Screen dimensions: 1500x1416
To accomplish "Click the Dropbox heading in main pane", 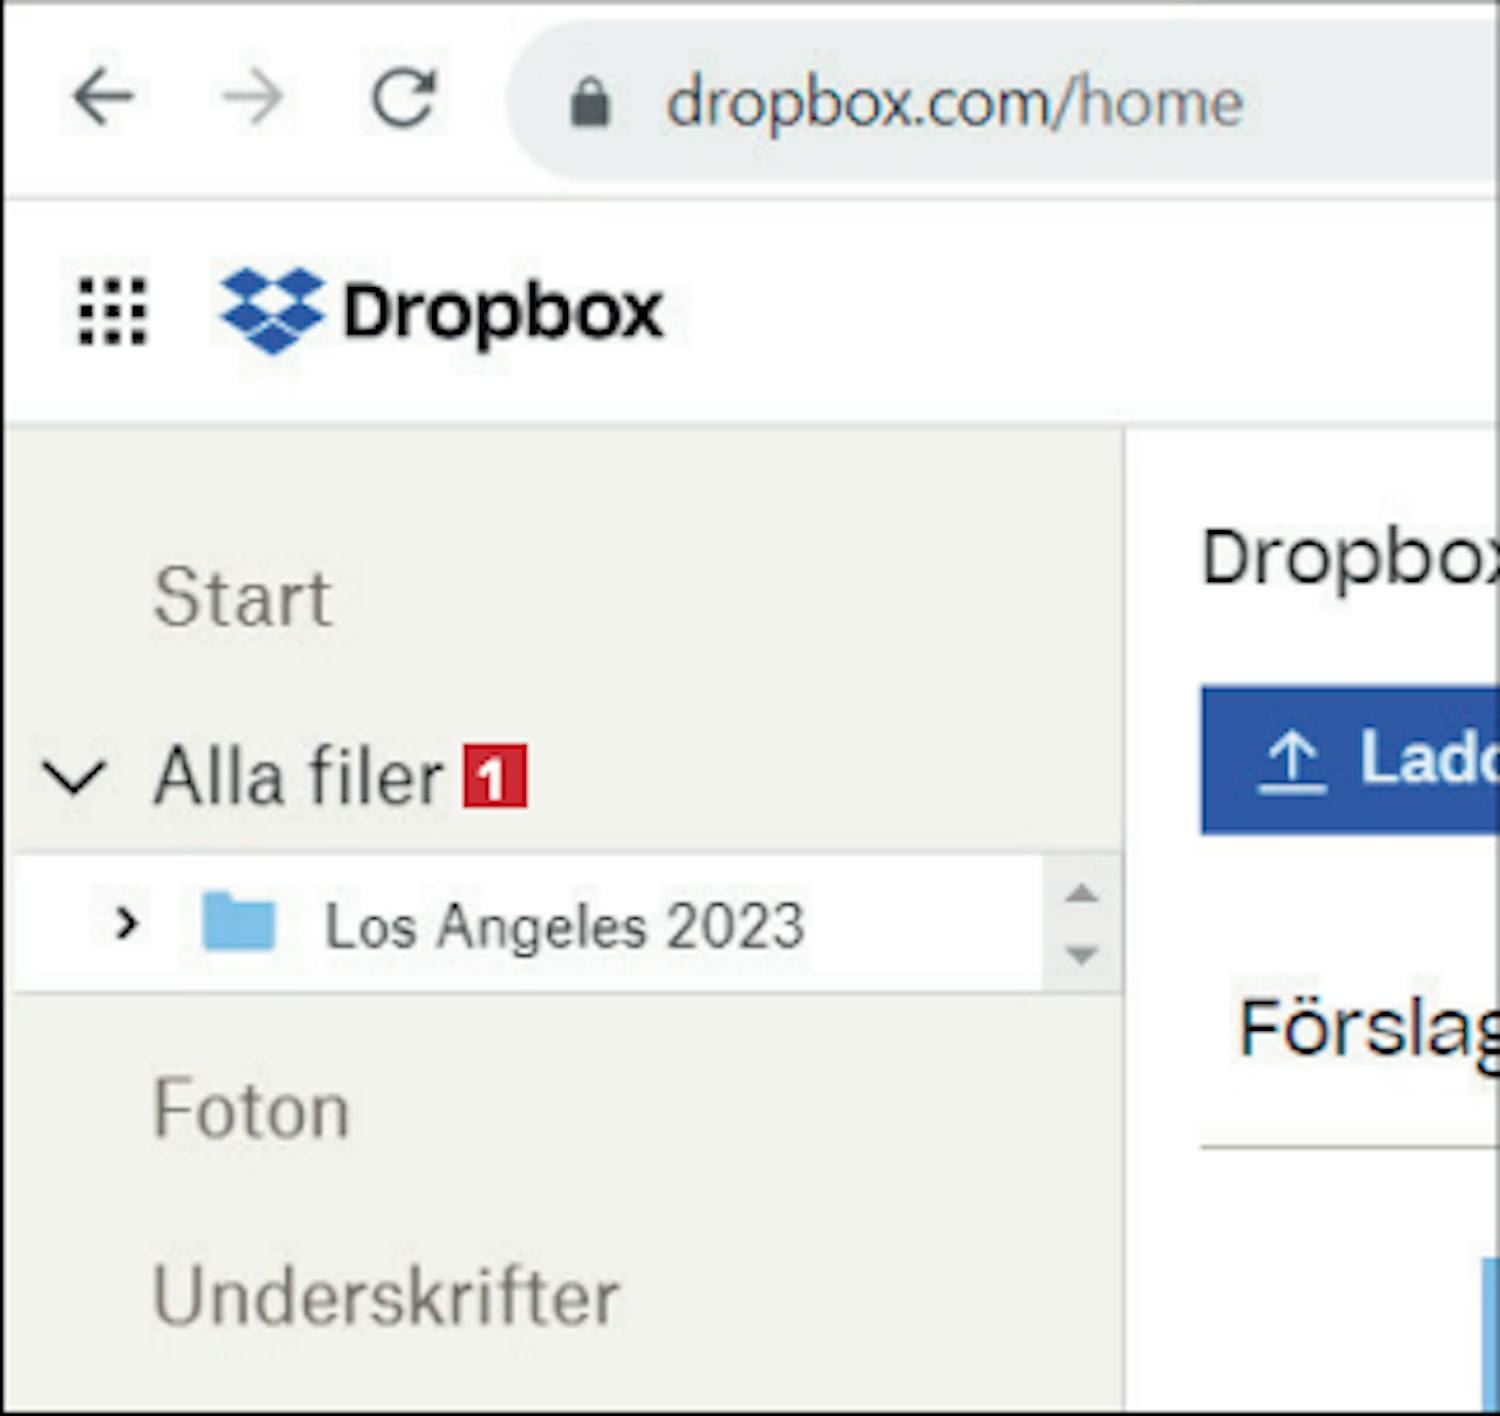I will coord(1350,558).
